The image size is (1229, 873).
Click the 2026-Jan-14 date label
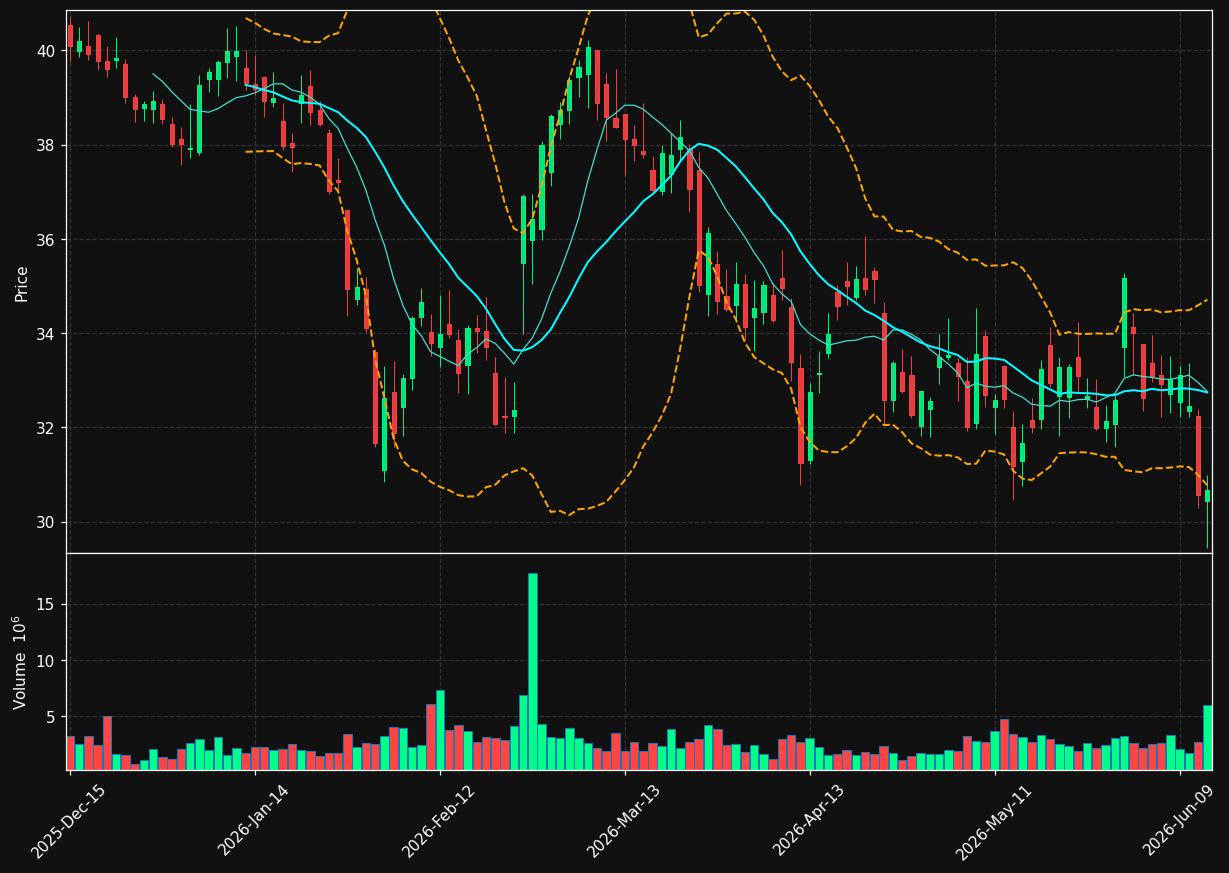(254, 822)
